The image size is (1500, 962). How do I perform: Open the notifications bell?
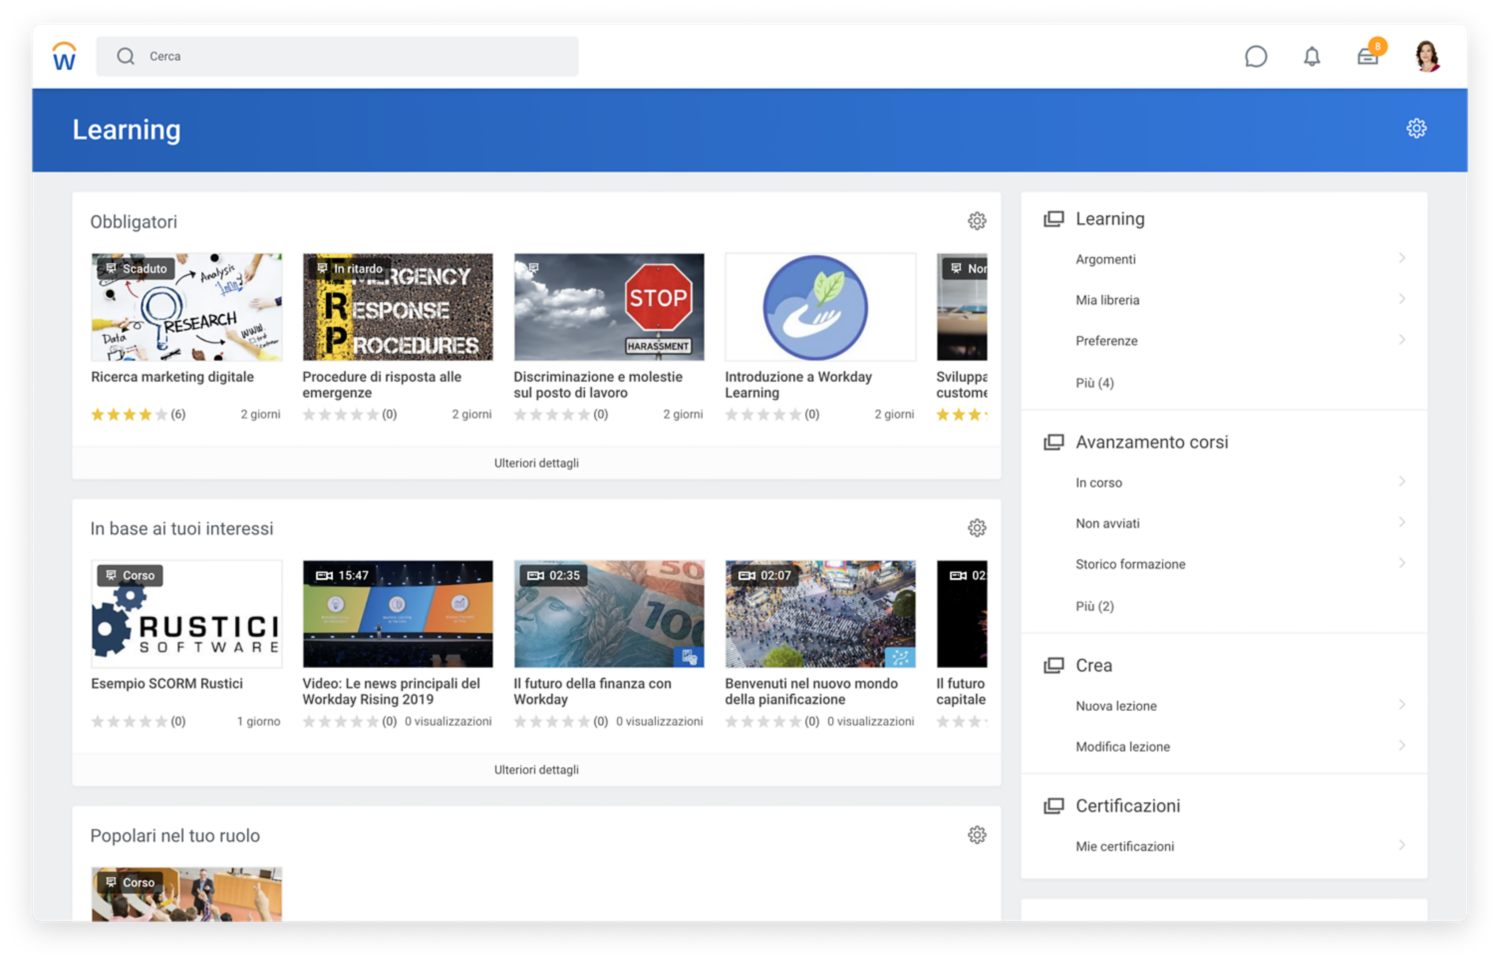point(1312,57)
